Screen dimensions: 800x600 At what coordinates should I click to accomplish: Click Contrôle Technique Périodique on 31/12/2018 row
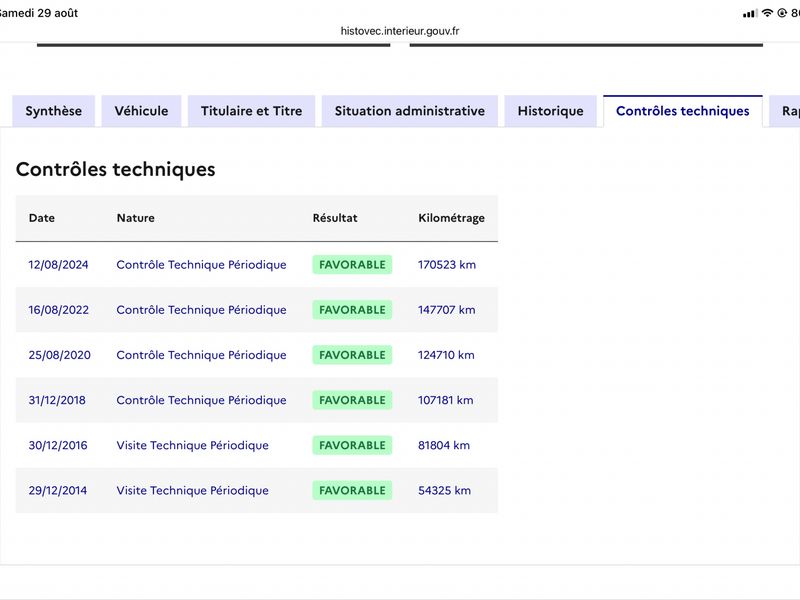point(202,400)
